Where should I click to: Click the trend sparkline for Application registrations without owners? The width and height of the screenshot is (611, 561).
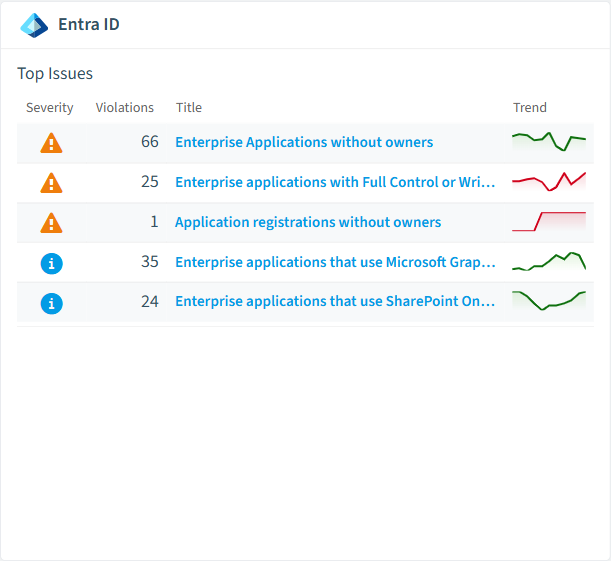pos(549,222)
